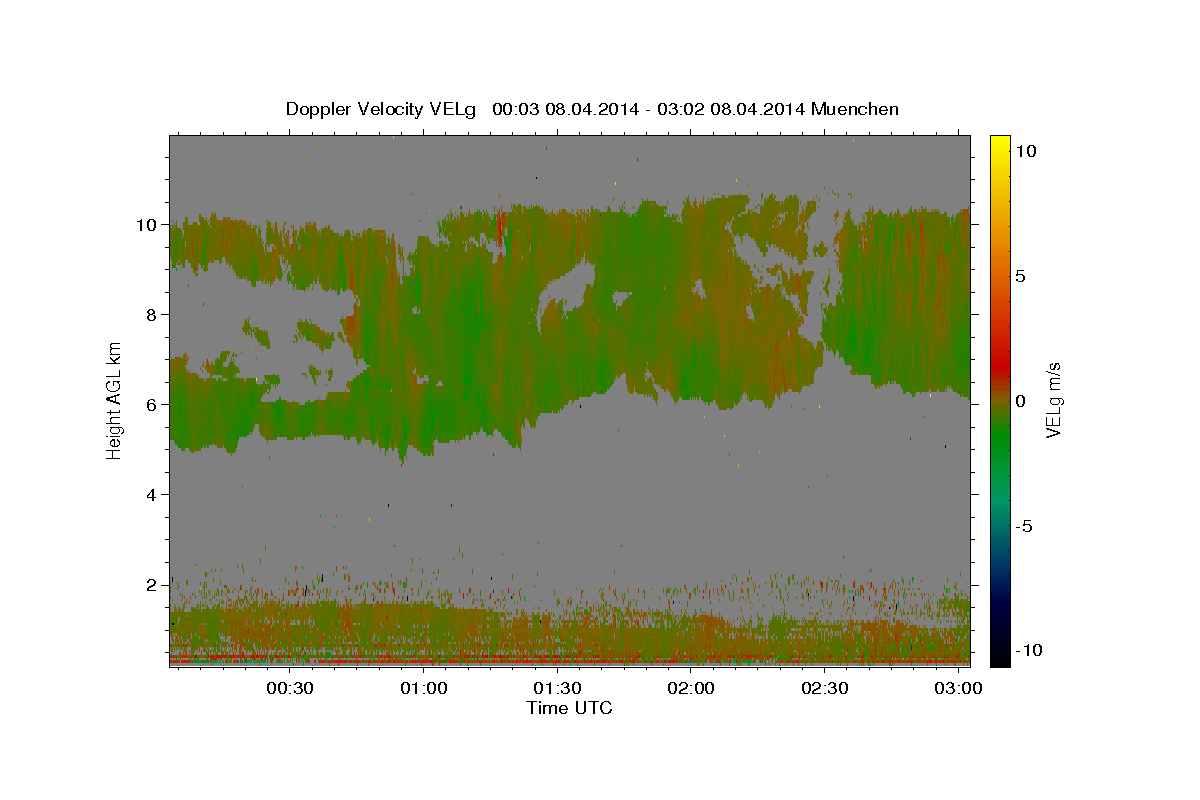The width and height of the screenshot is (1200, 800).
Task: Click the height tick label 4
Action: [x=152, y=495]
